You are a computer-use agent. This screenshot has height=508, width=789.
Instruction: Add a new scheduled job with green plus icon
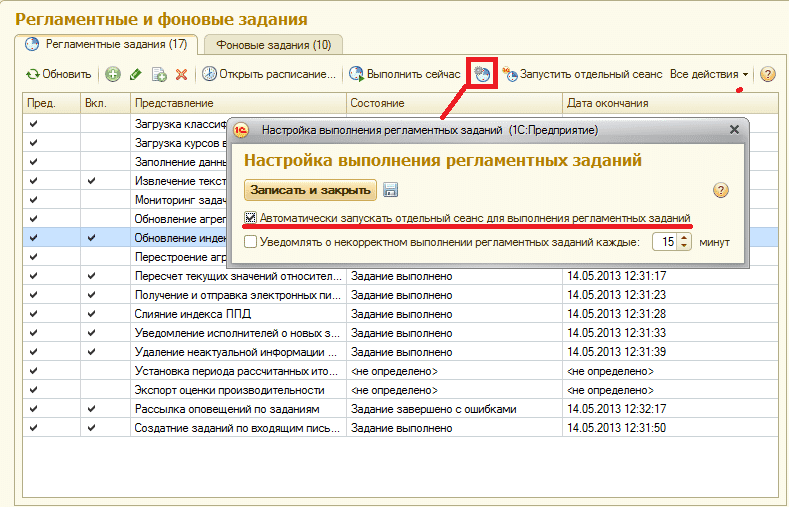113,74
